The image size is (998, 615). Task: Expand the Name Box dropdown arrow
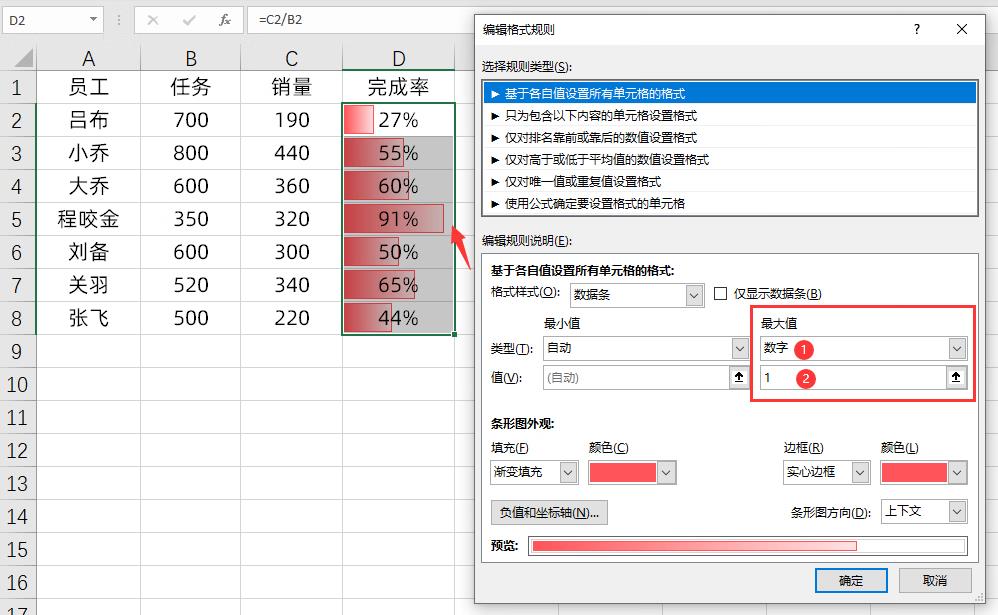coord(93,19)
